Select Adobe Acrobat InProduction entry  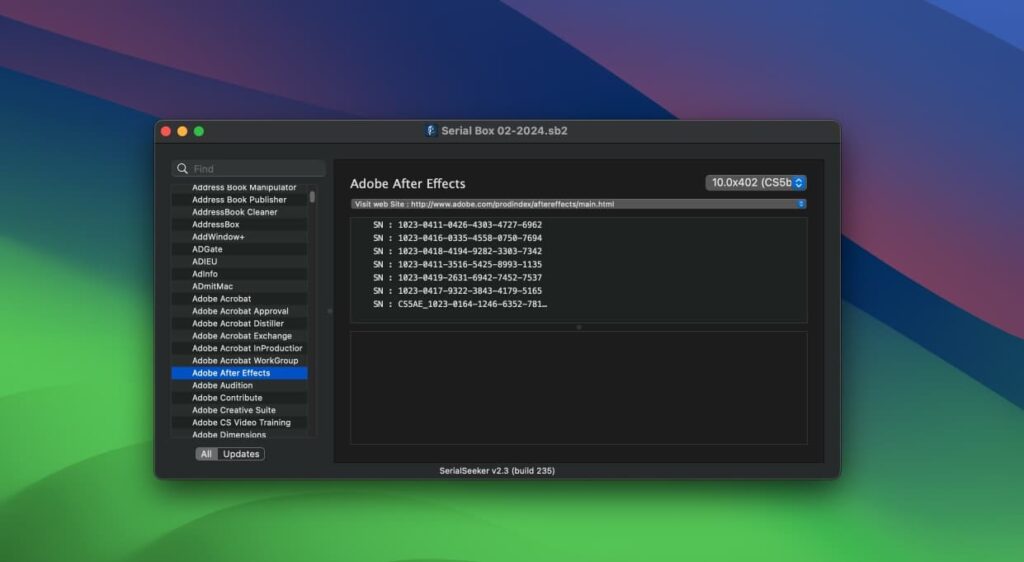point(239,349)
